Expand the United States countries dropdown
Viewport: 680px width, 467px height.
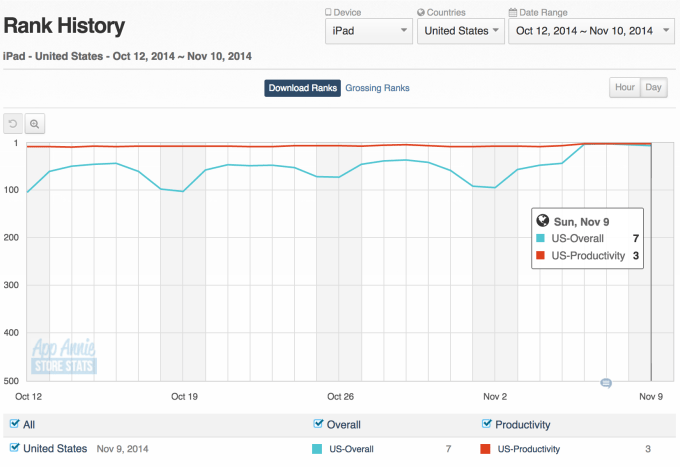click(x=459, y=31)
